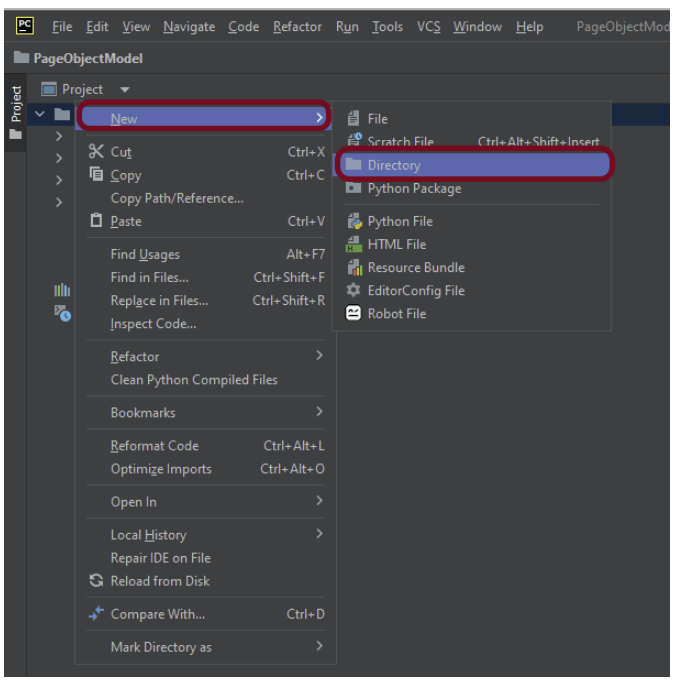
Task: Choose Clean Python Compiled Files
Action: [x=206, y=379]
